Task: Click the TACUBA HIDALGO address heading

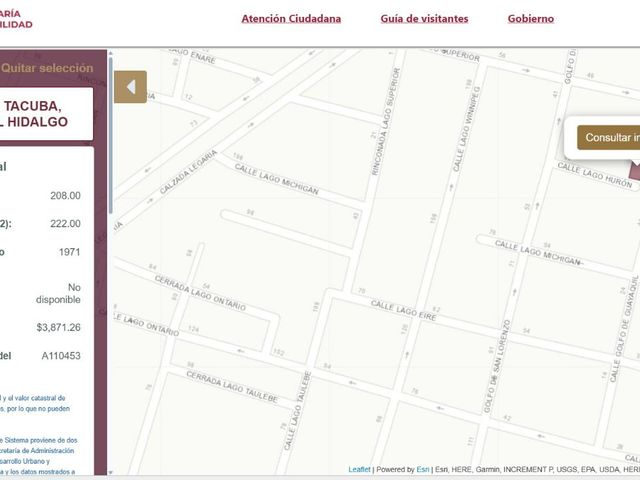Action: pos(34,114)
